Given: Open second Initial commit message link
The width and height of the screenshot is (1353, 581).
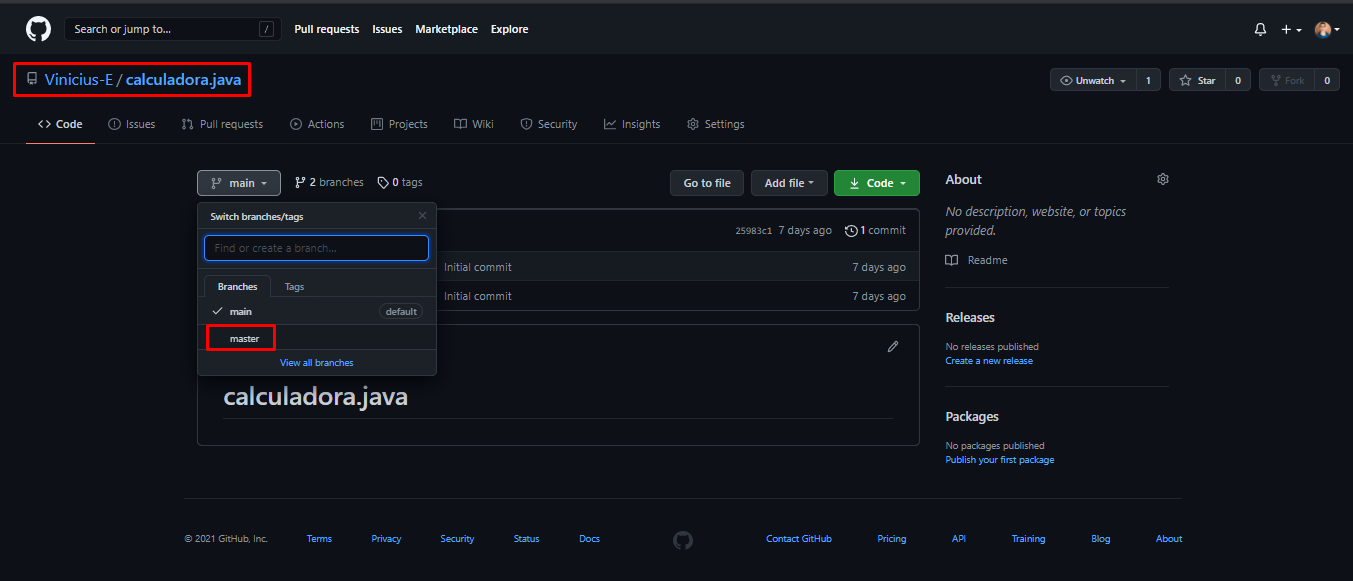Looking at the screenshot, I should click(x=478, y=296).
